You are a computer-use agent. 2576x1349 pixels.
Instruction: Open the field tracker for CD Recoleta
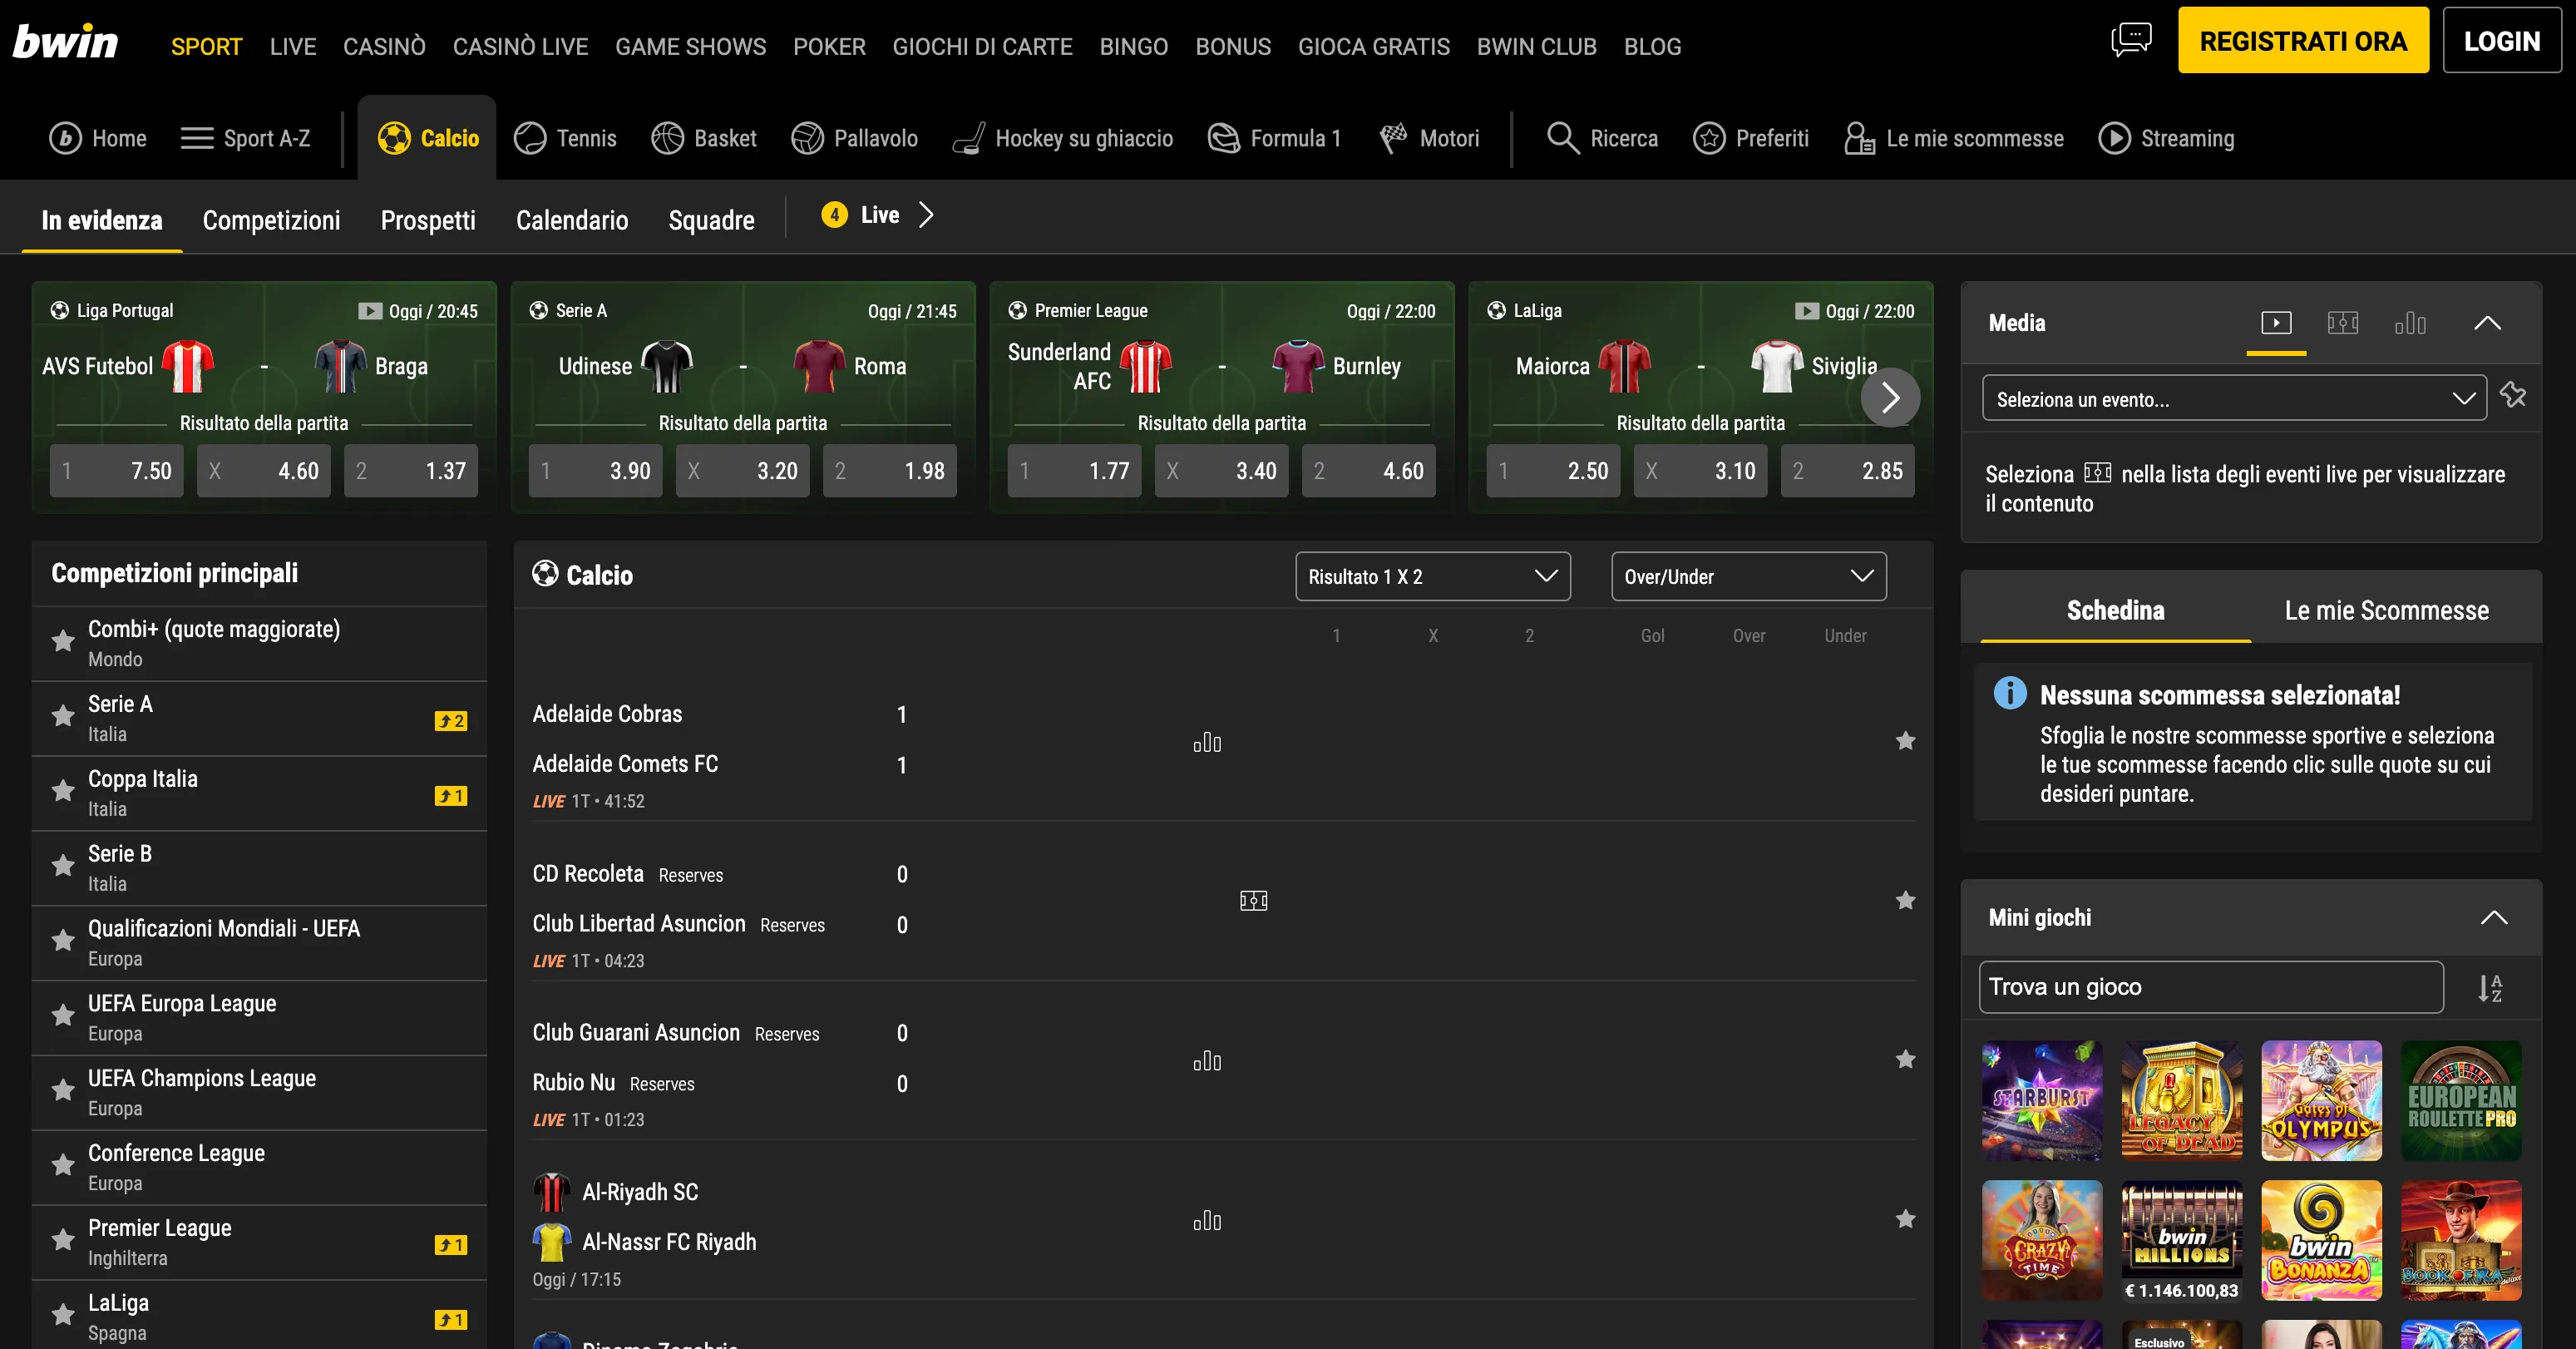[x=1253, y=901]
